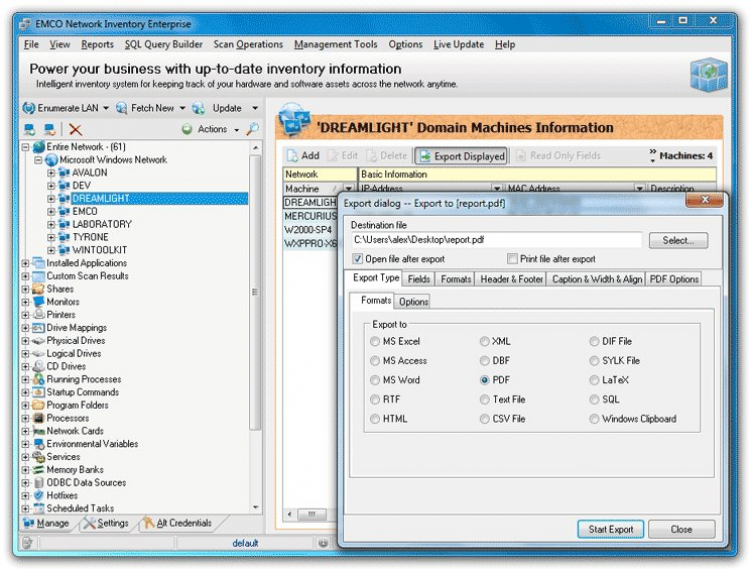Select Windows Clipboard export target
This screenshot has height=569, width=750.
tap(594, 419)
